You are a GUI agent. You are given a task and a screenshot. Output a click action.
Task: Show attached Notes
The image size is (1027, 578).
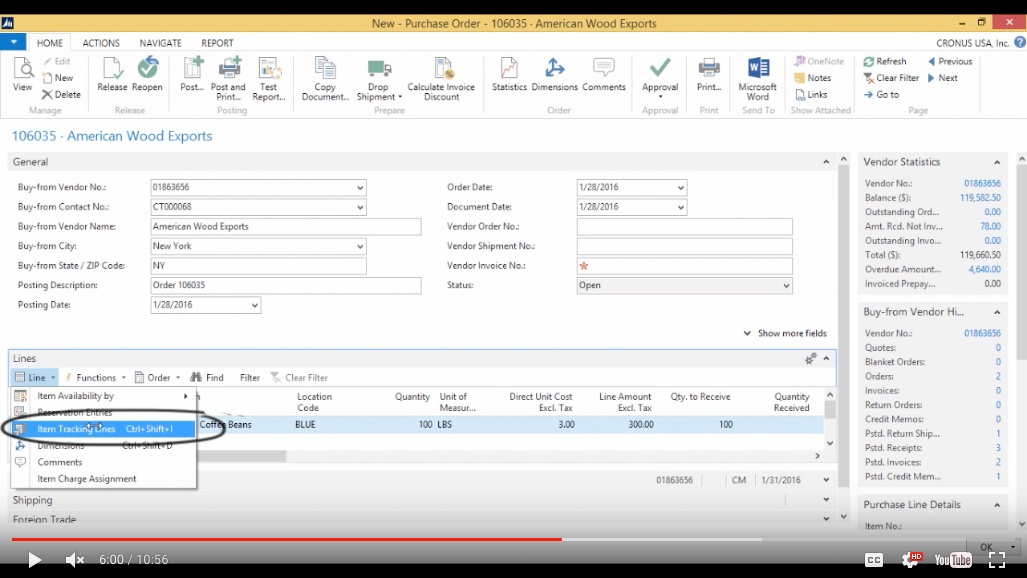pos(813,77)
